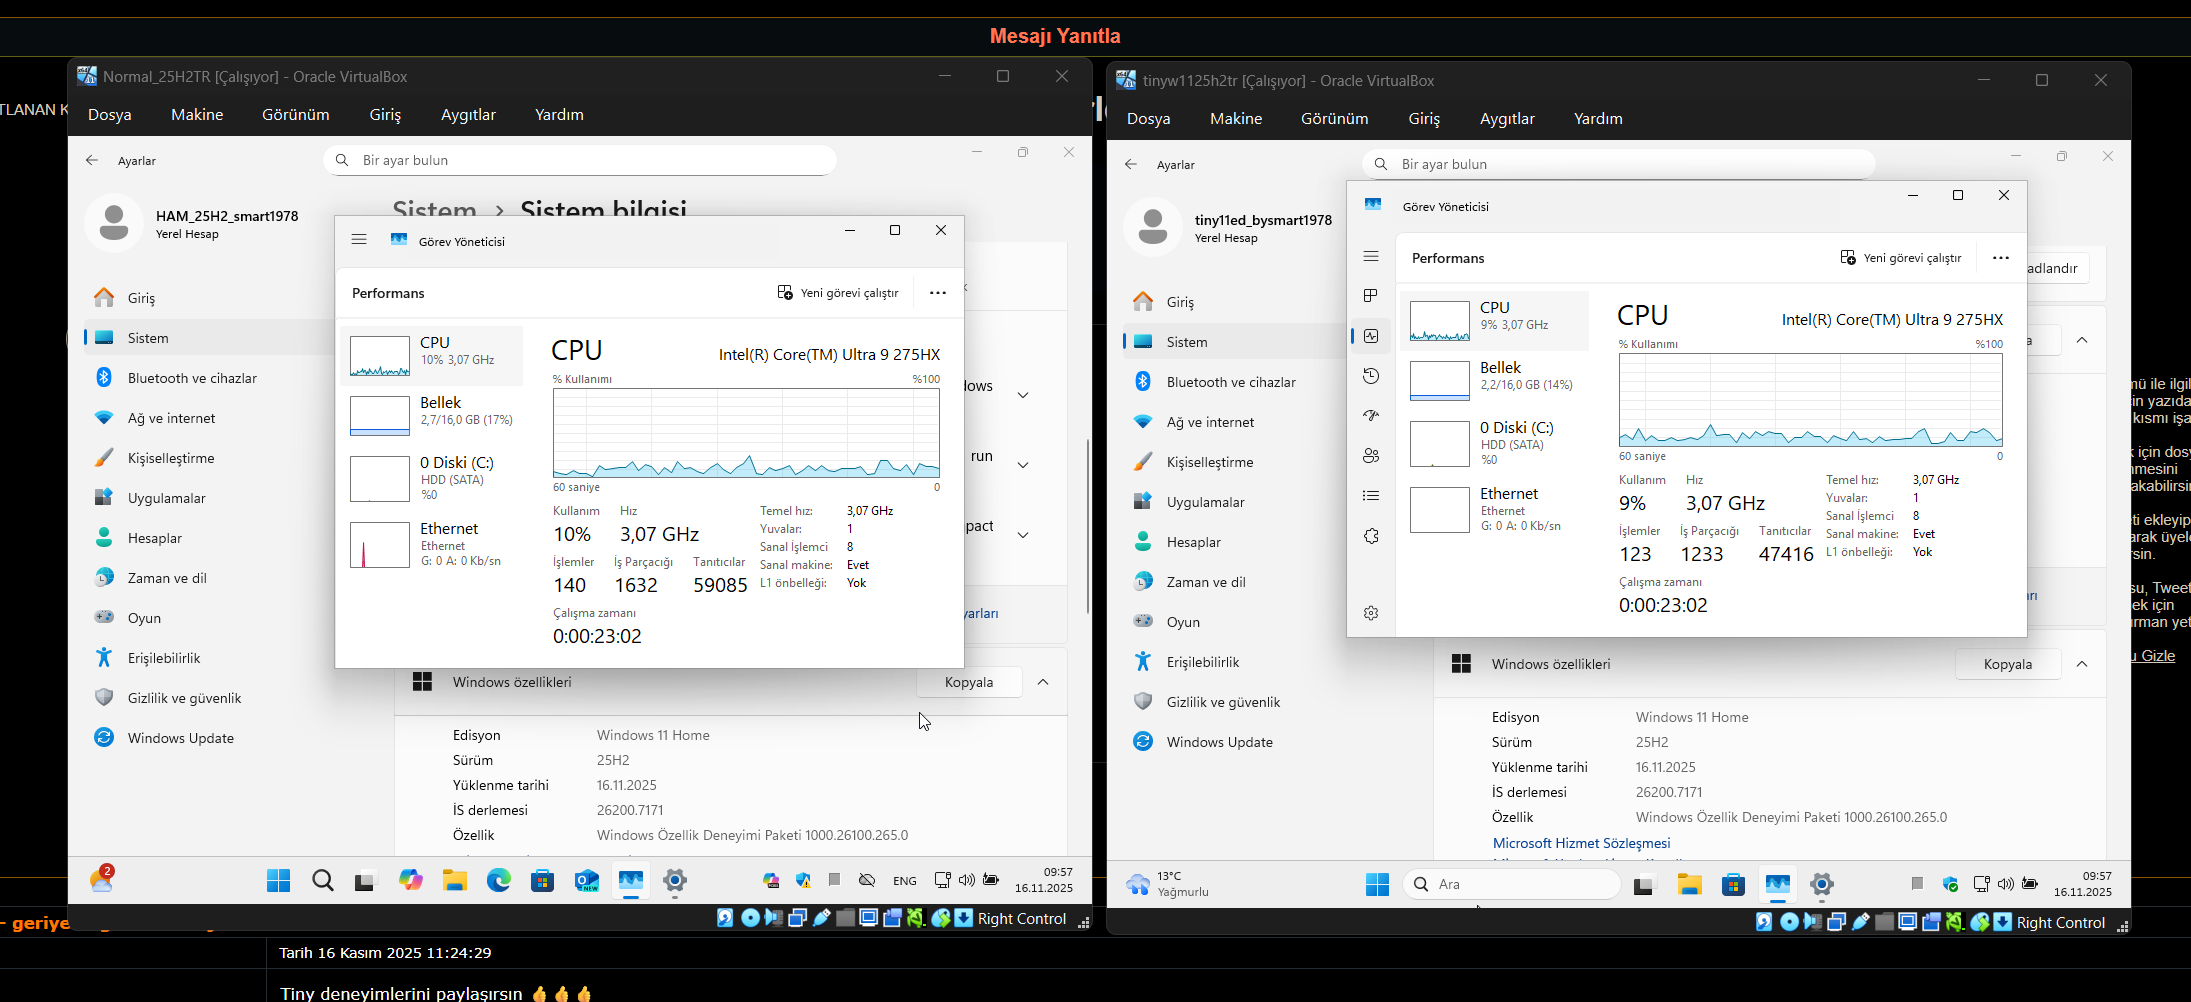Switch to Processes icon in tiny11 Task Manager
This screenshot has width=2191, height=1002.
(x=1371, y=296)
